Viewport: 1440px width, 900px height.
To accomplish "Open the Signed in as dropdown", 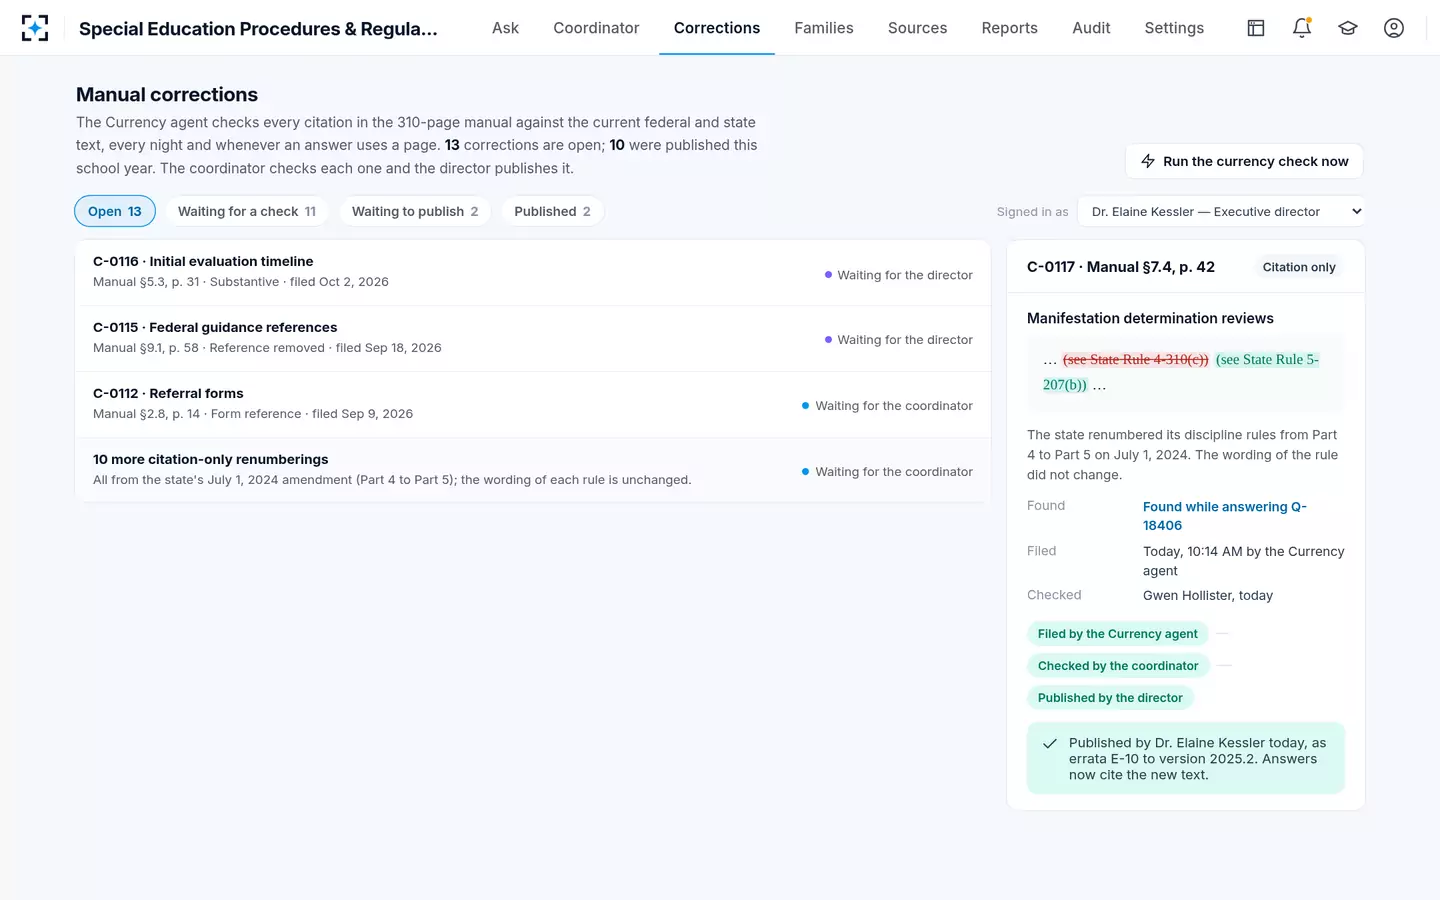I will (x=1221, y=211).
